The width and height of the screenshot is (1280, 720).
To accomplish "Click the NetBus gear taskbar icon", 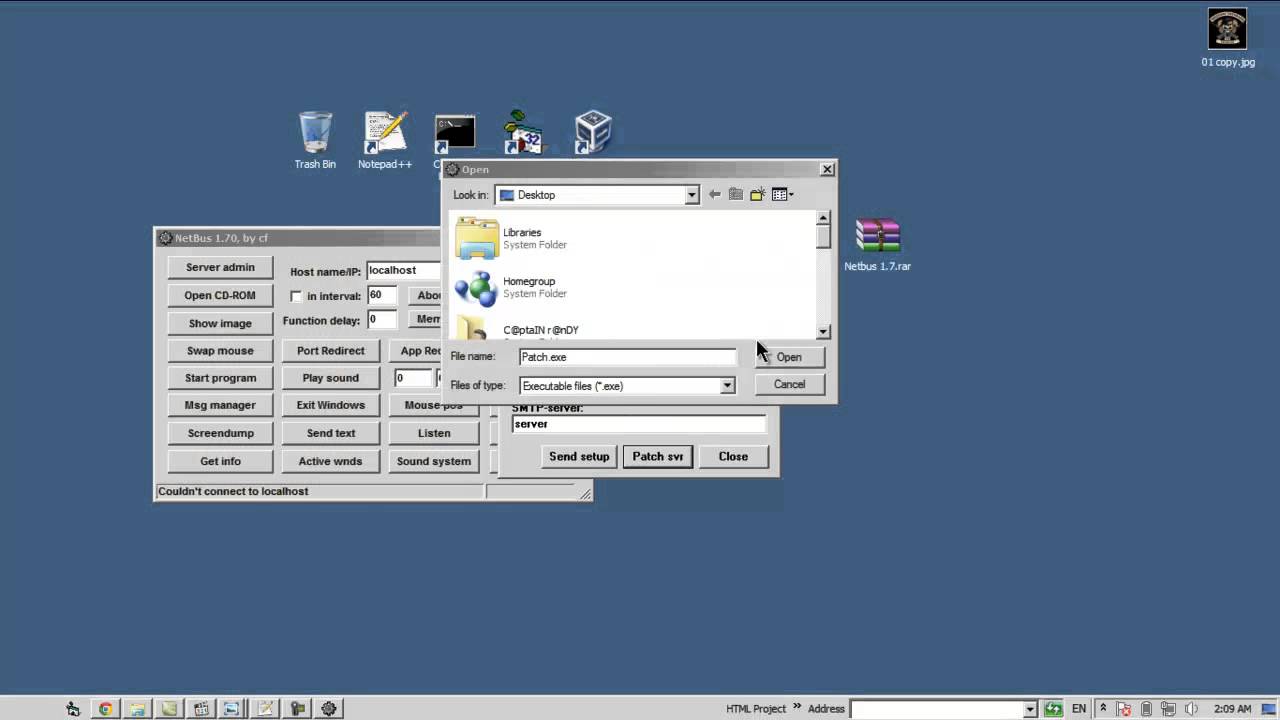I will click(329, 709).
